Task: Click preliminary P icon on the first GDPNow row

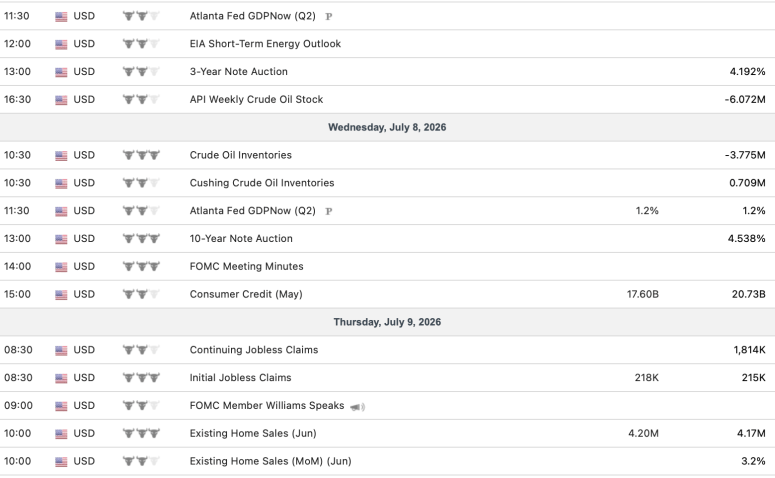Action: pos(329,16)
